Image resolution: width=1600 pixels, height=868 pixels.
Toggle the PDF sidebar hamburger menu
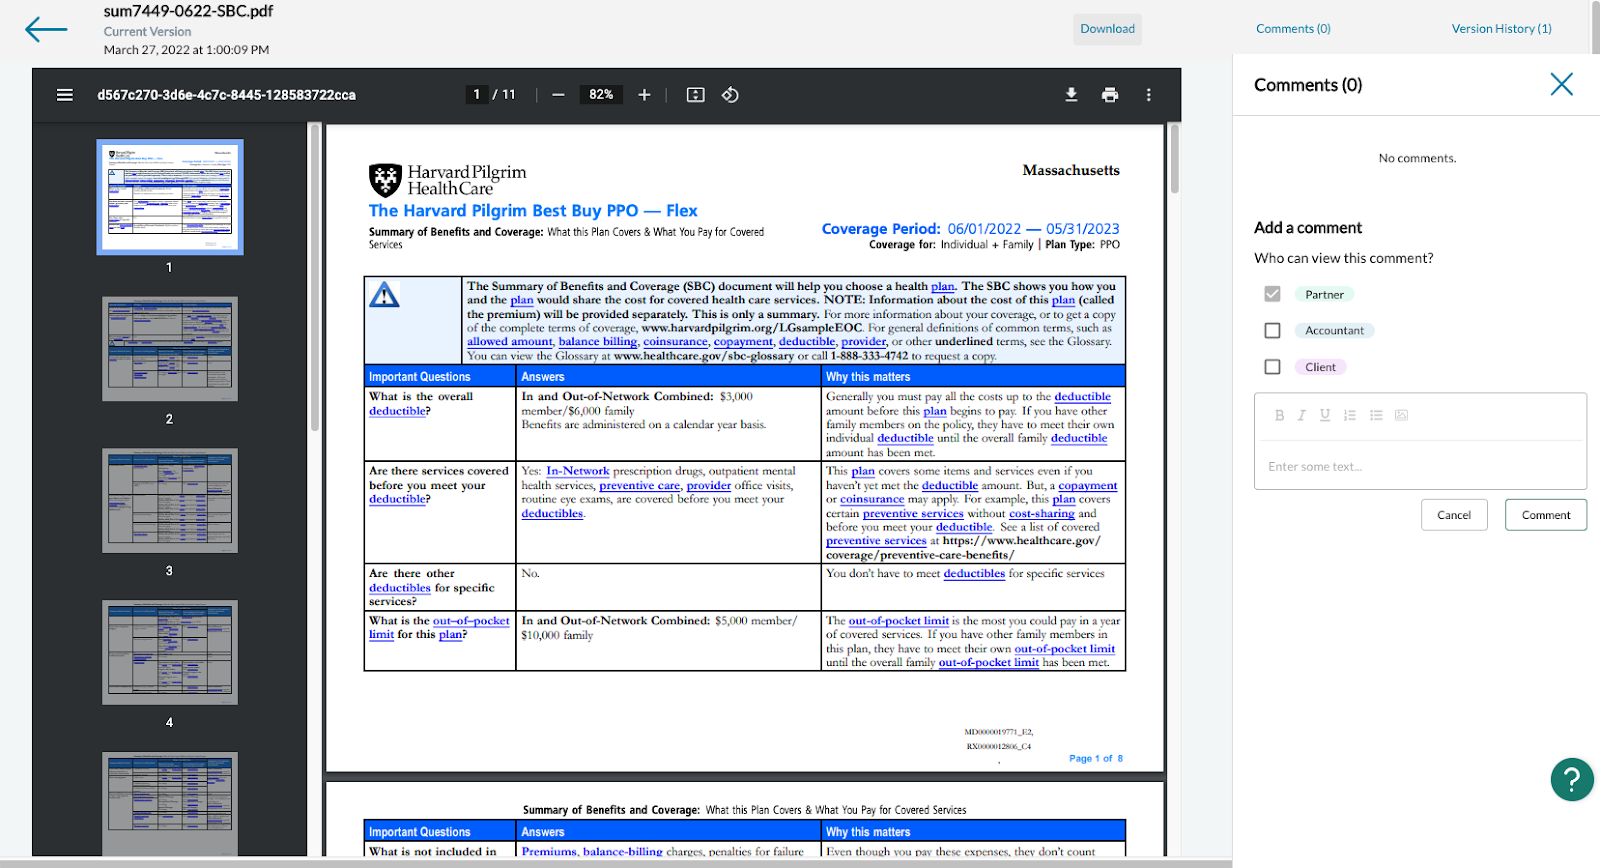(65, 95)
